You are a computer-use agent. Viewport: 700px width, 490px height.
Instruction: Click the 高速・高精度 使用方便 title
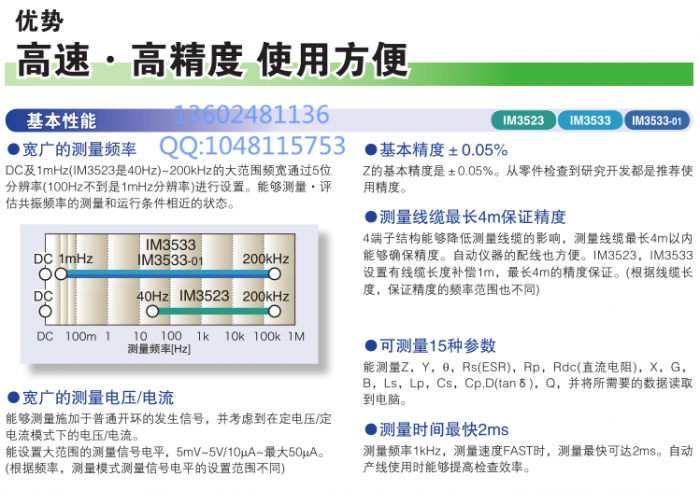[x=212, y=59]
